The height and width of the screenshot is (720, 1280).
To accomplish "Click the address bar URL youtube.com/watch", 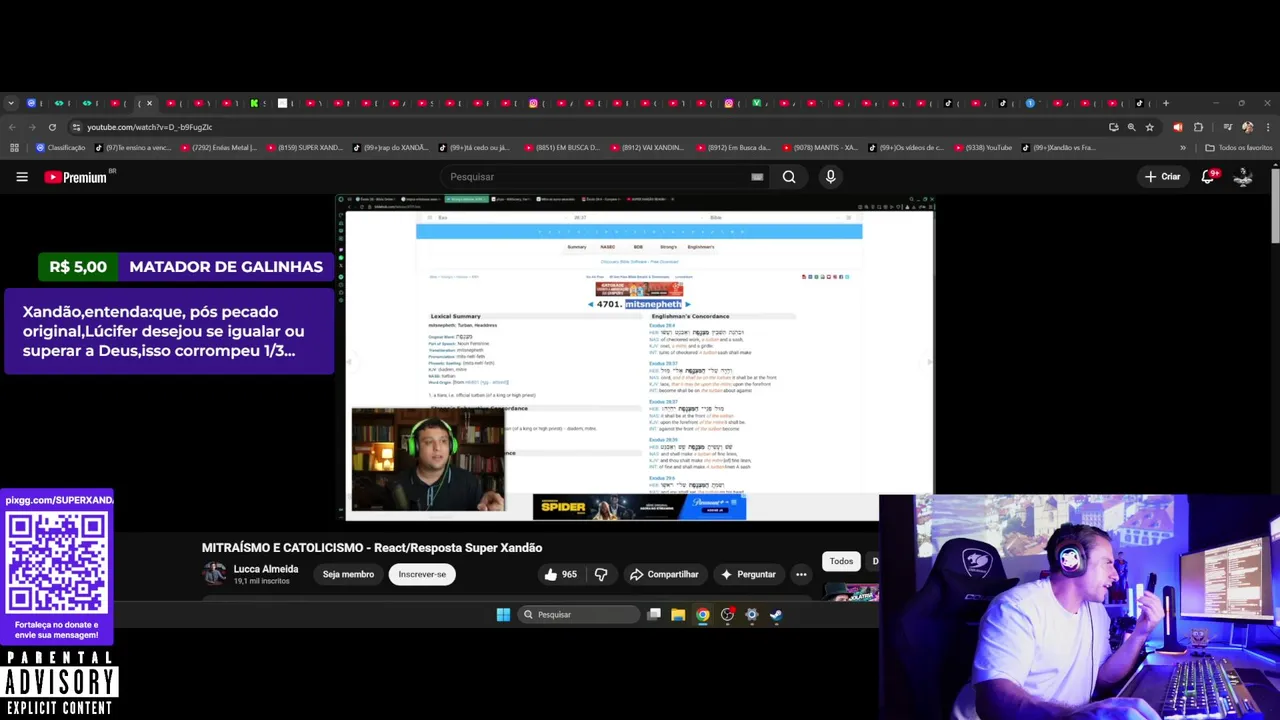I will (149, 127).
